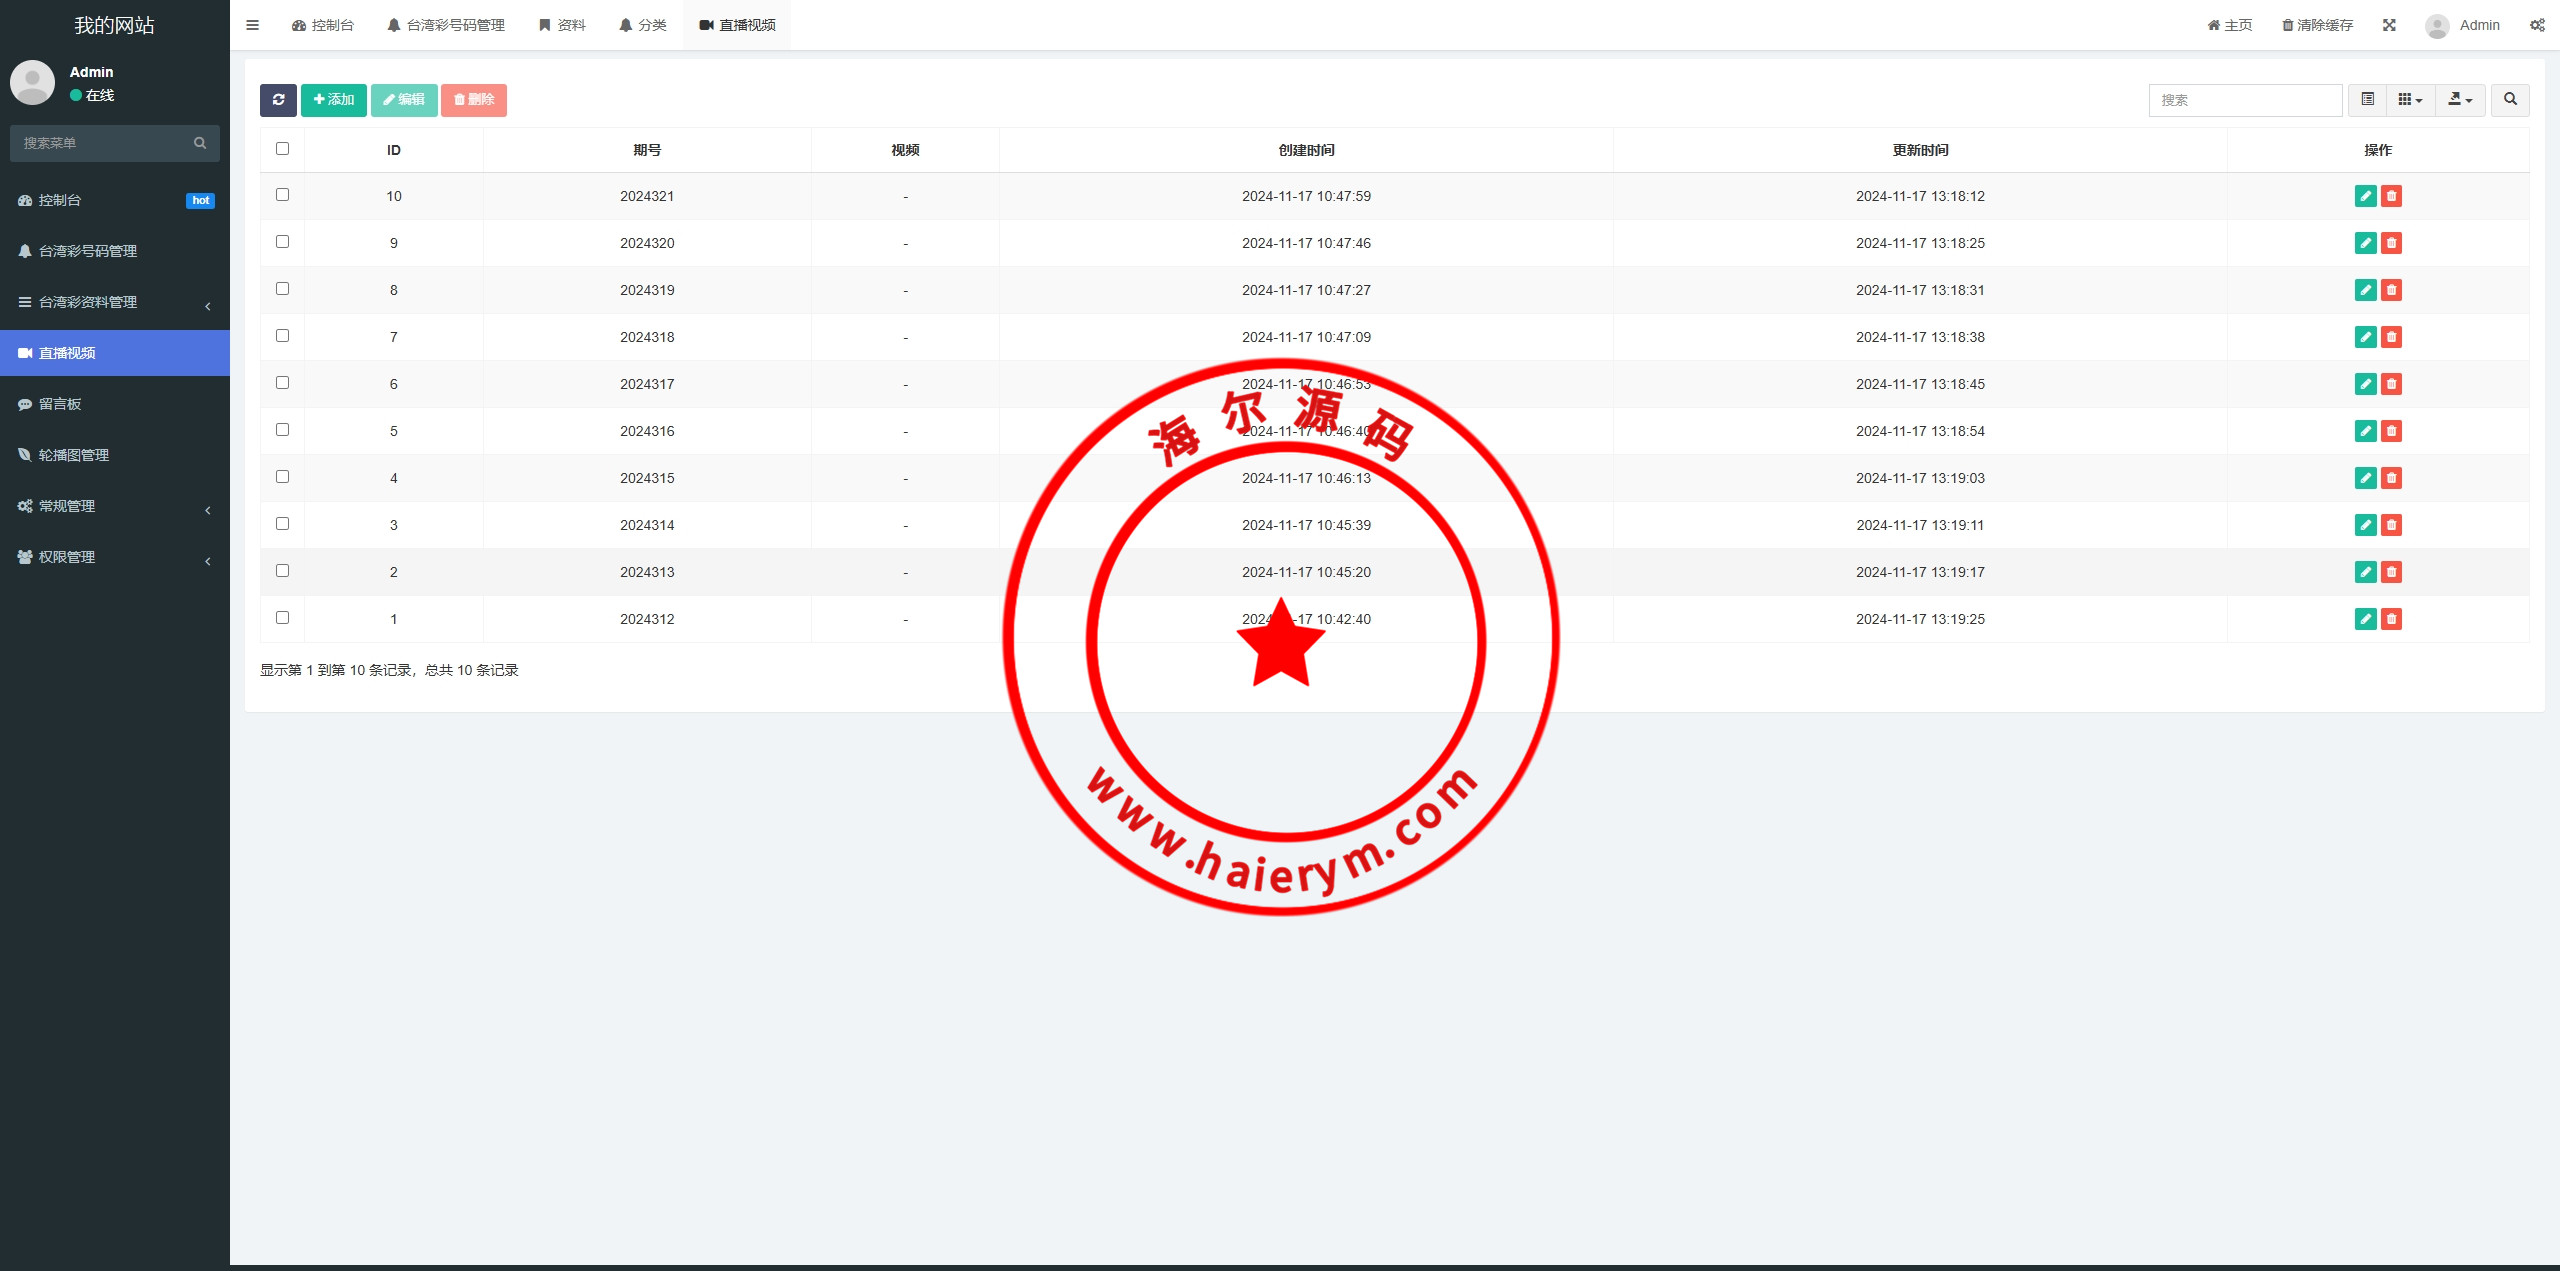Click the 我的网站 site title
This screenshot has height=1271, width=2560.
click(x=115, y=25)
